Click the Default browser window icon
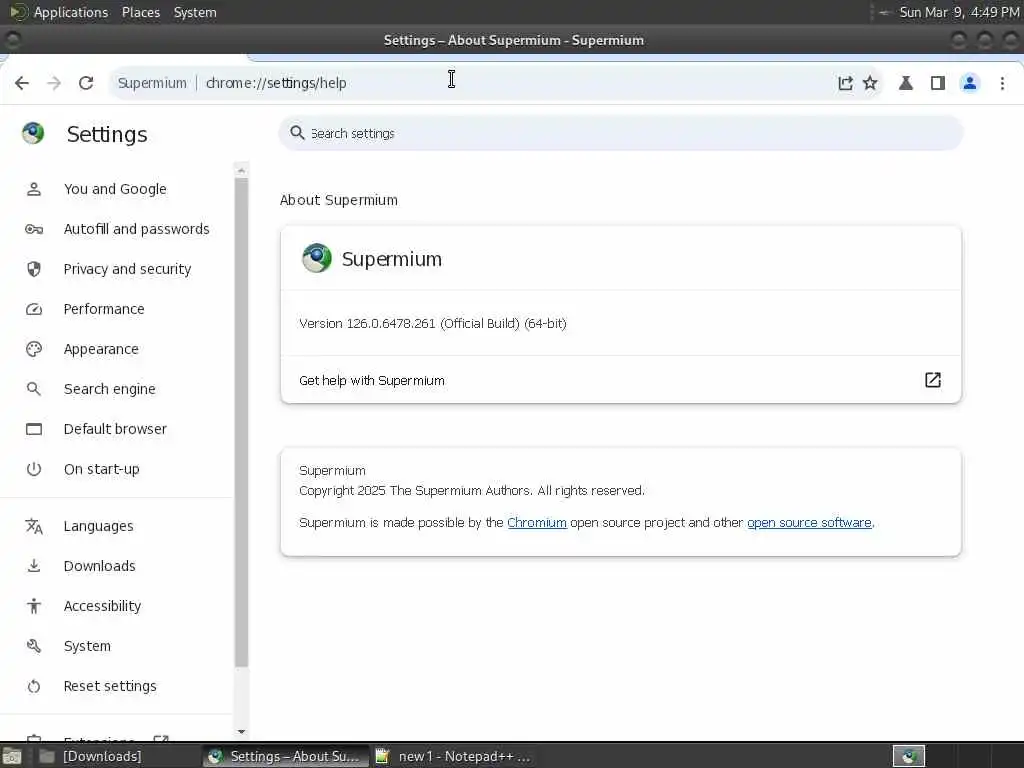 (x=34, y=429)
